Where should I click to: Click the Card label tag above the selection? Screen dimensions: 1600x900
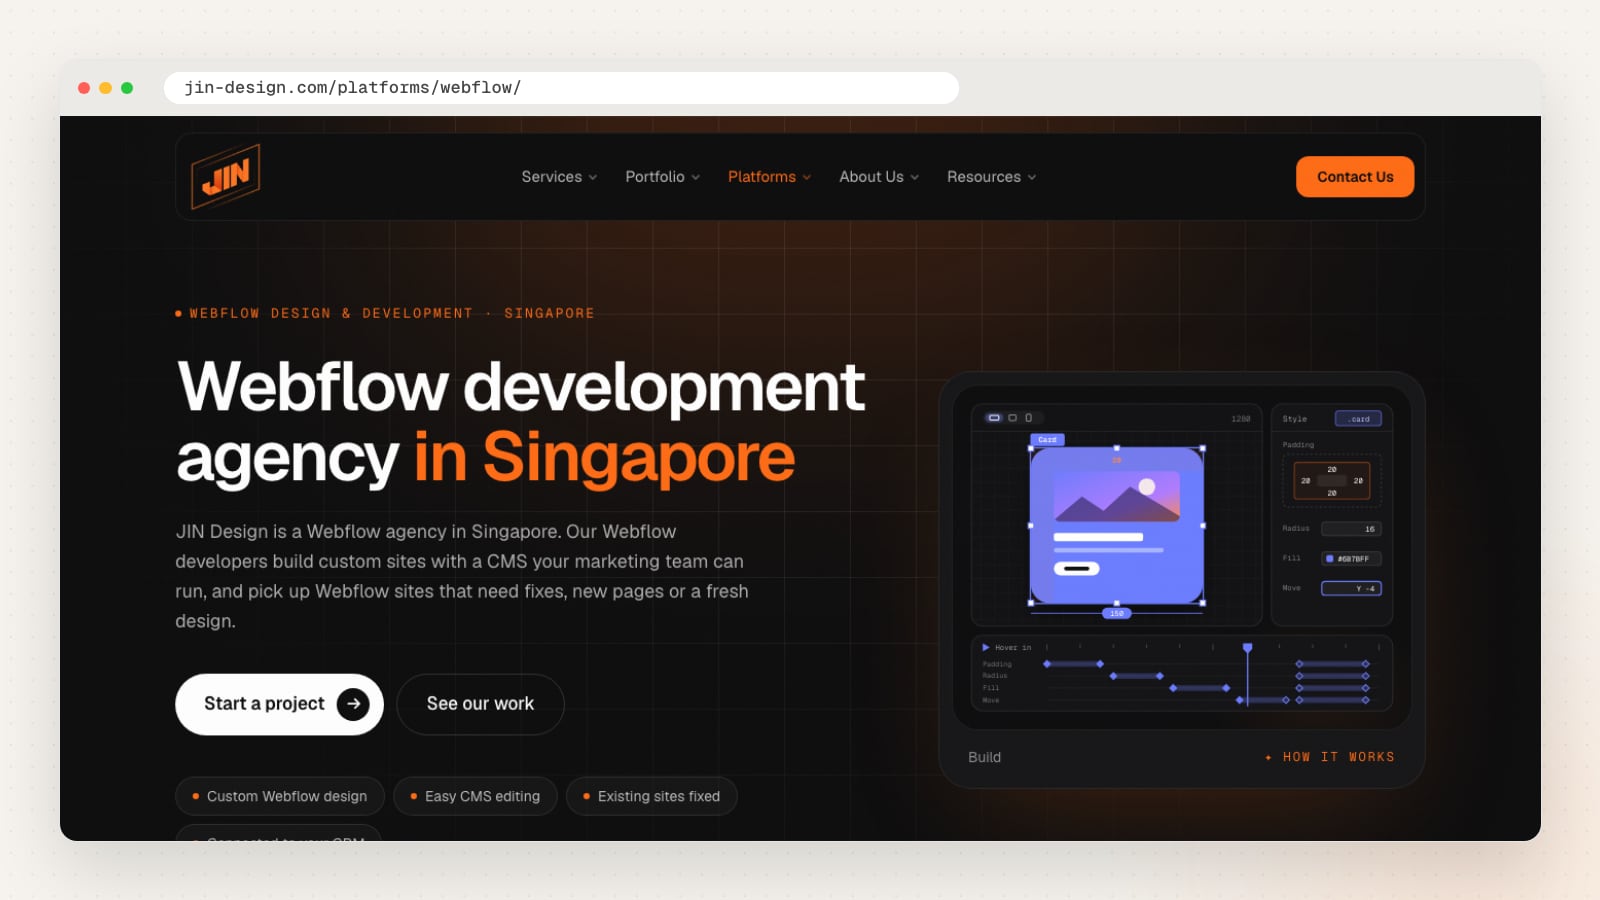(1047, 440)
